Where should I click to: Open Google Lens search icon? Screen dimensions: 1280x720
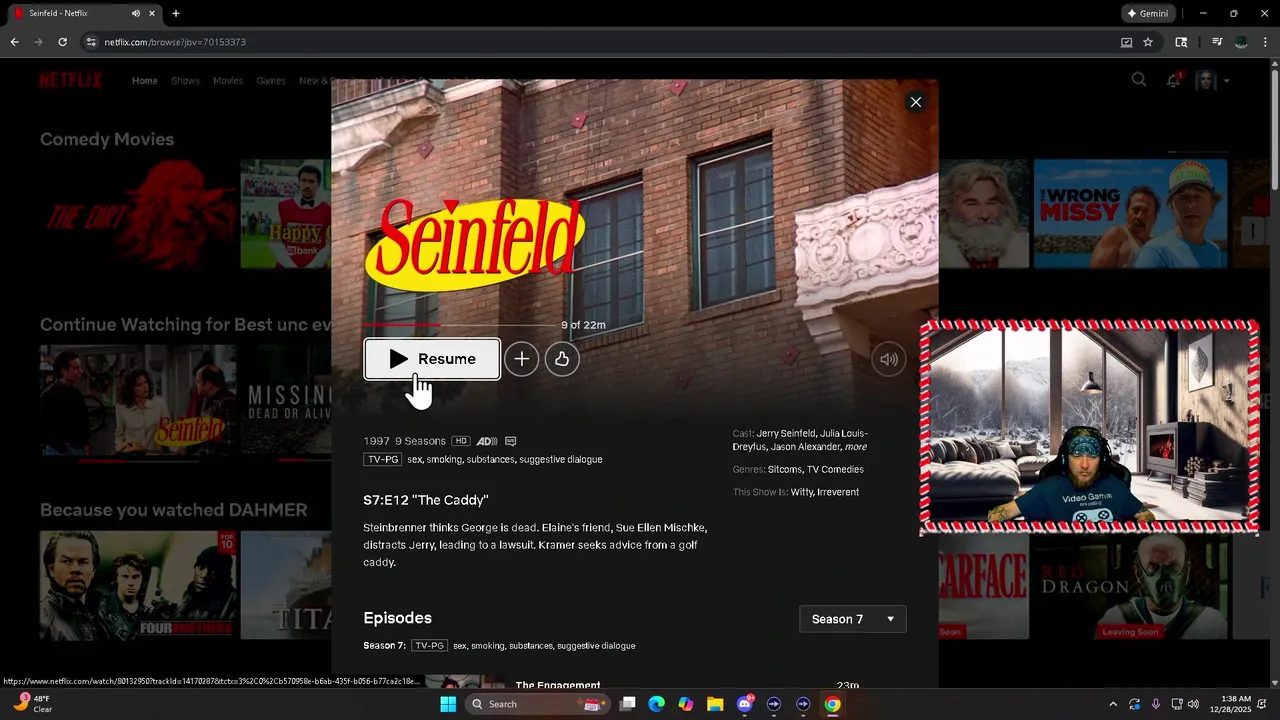tap(1181, 42)
